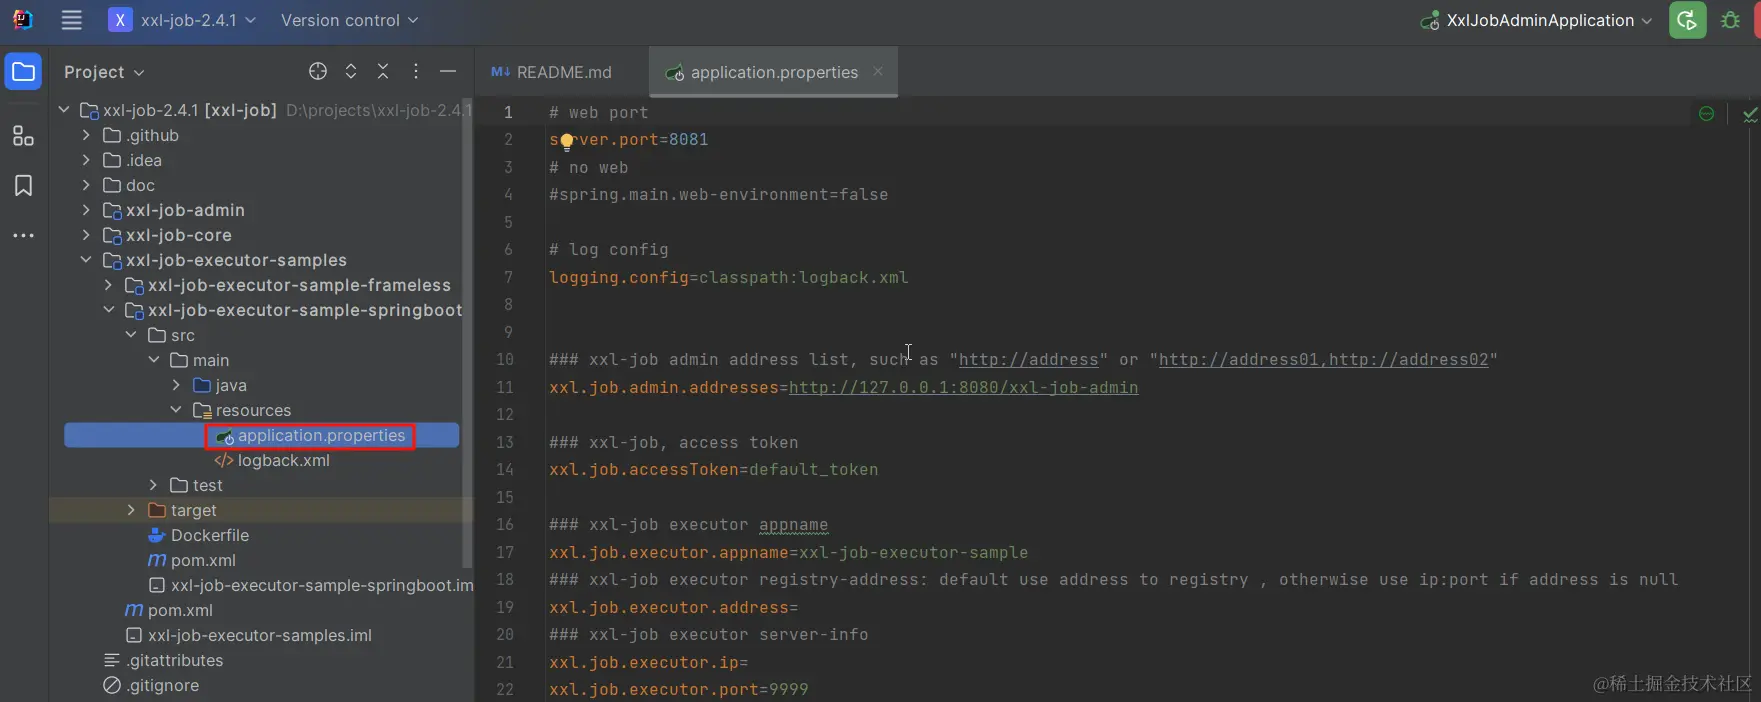1761x702 pixels.
Task: Open the Project view mode dropdown
Action: point(104,72)
